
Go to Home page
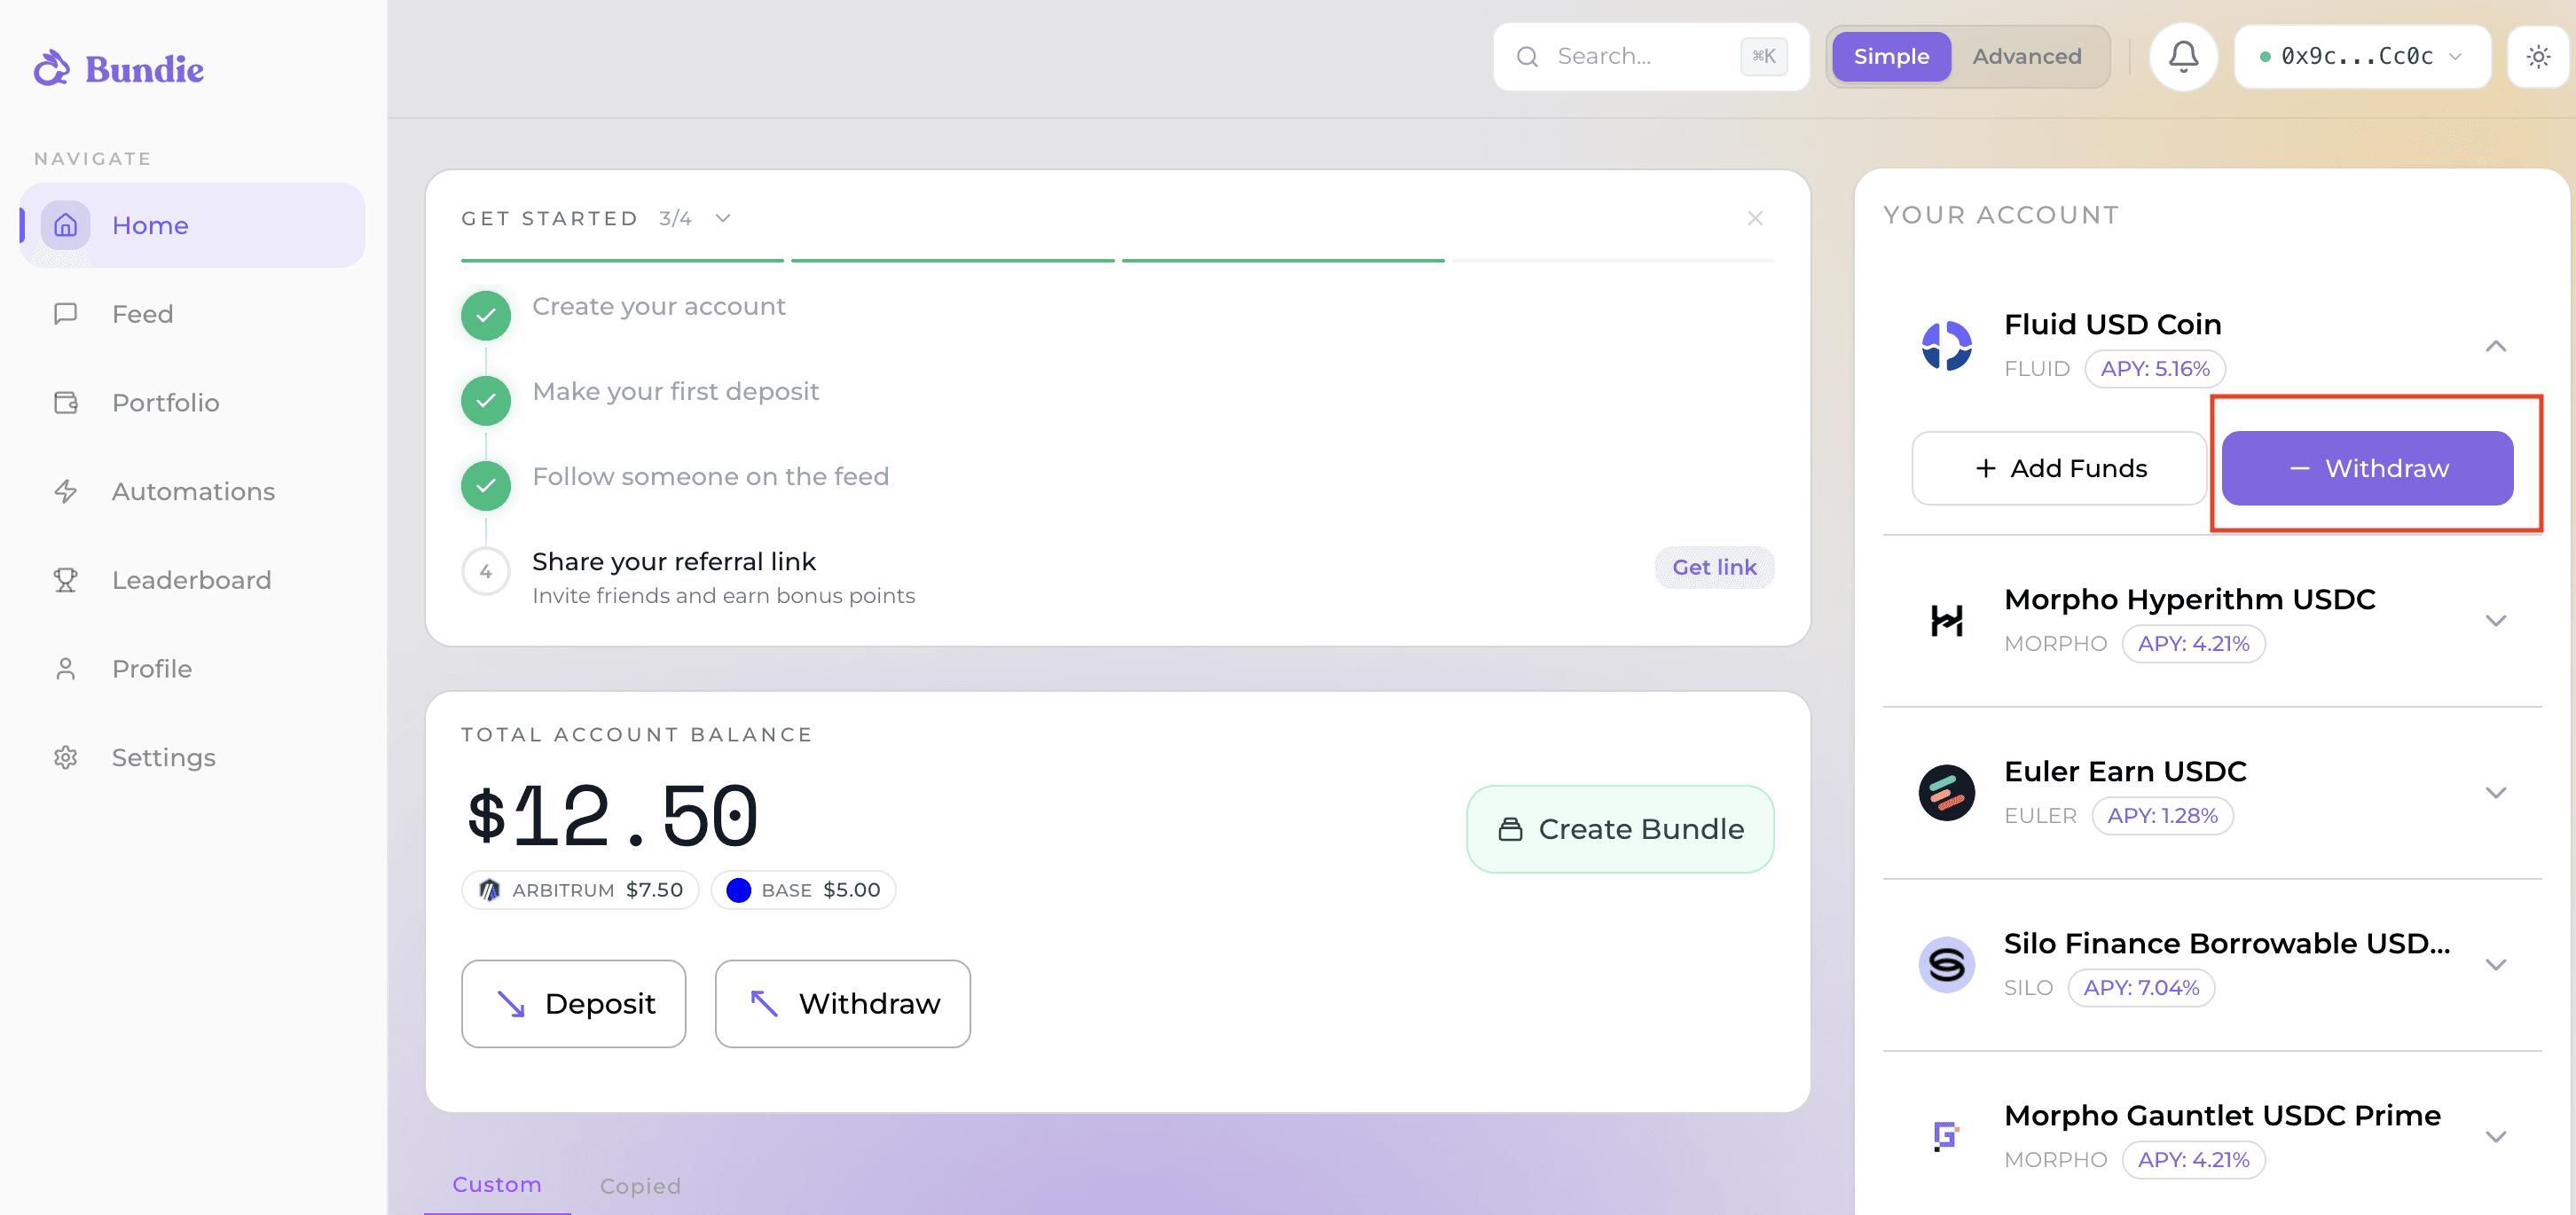tap(193, 225)
